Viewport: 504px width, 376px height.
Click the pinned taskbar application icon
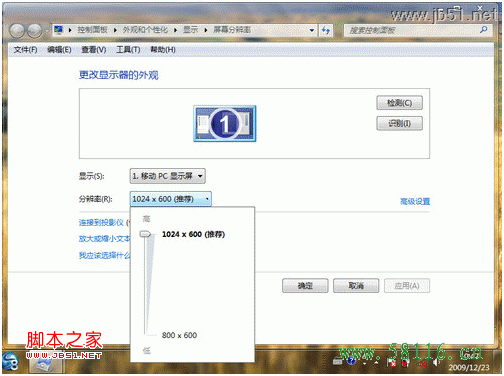point(45,364)
